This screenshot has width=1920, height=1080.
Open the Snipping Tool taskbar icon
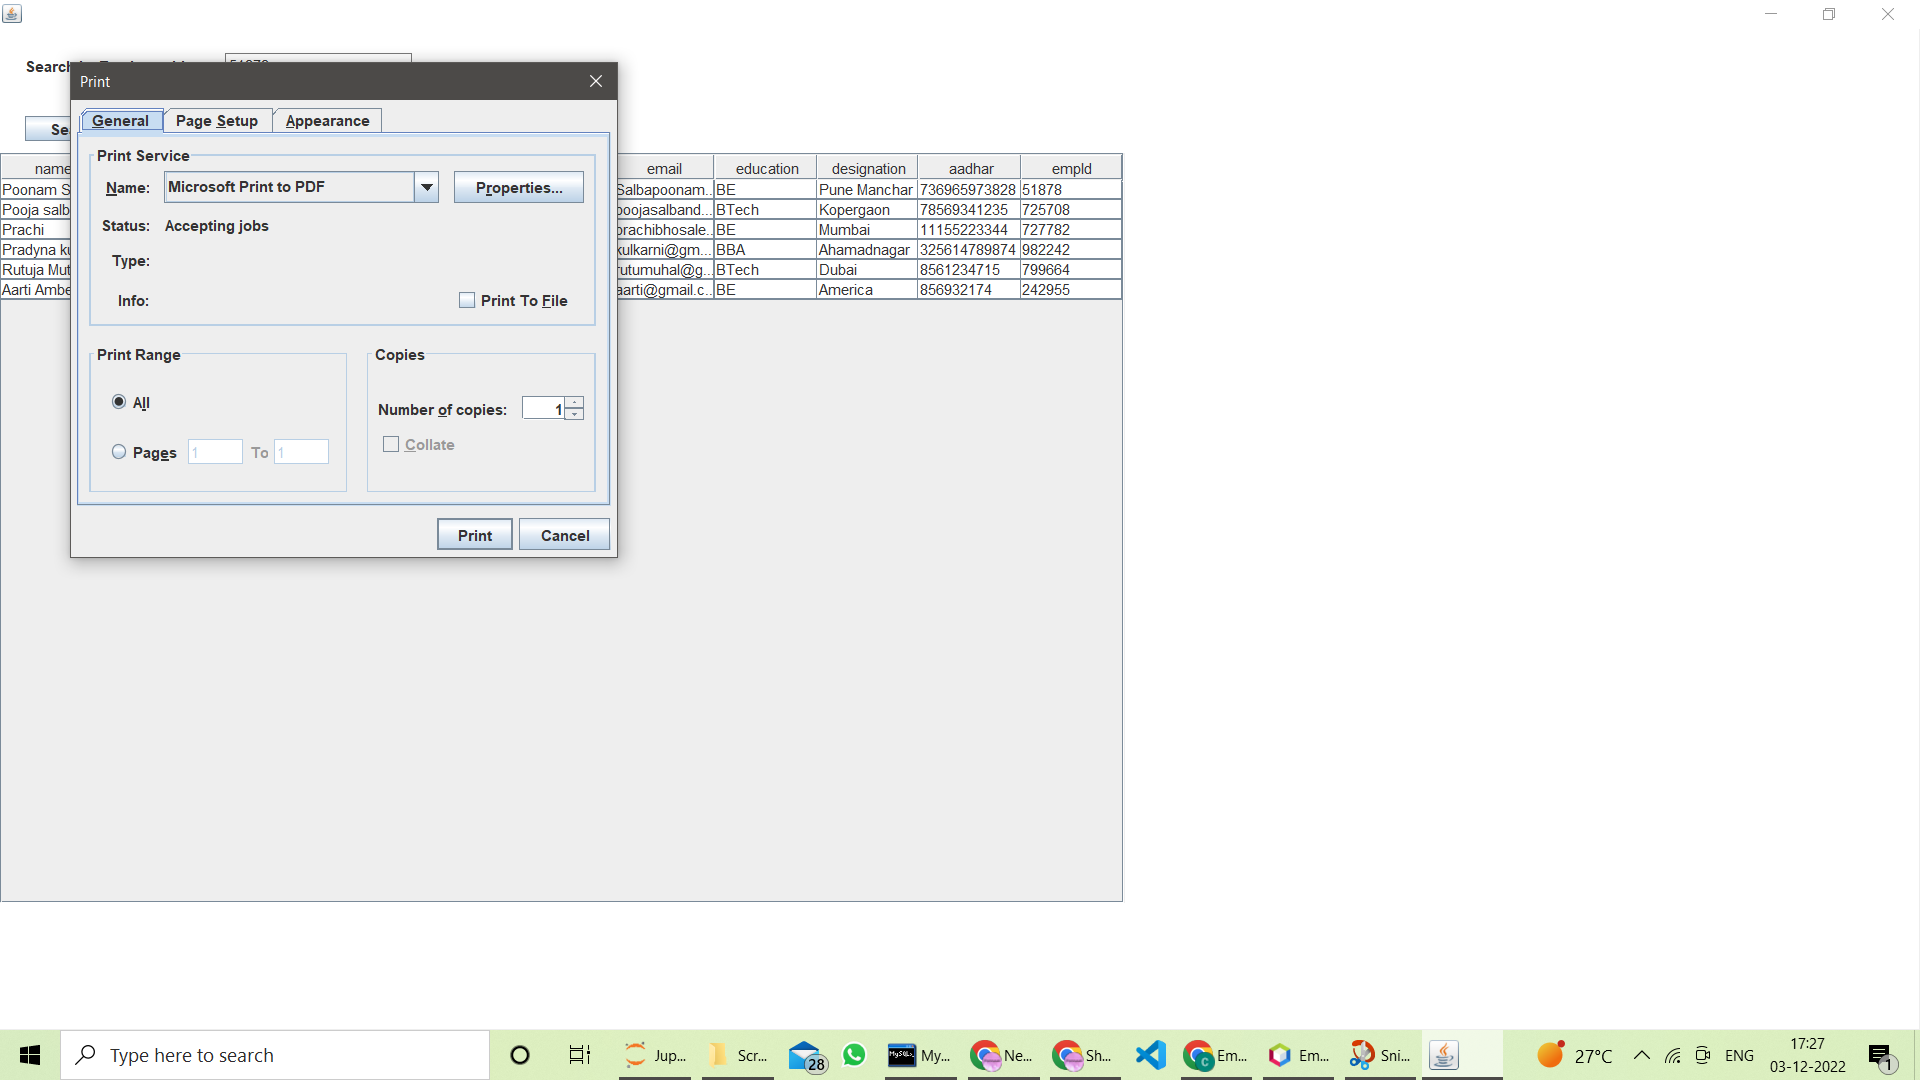(1380, 1055)
